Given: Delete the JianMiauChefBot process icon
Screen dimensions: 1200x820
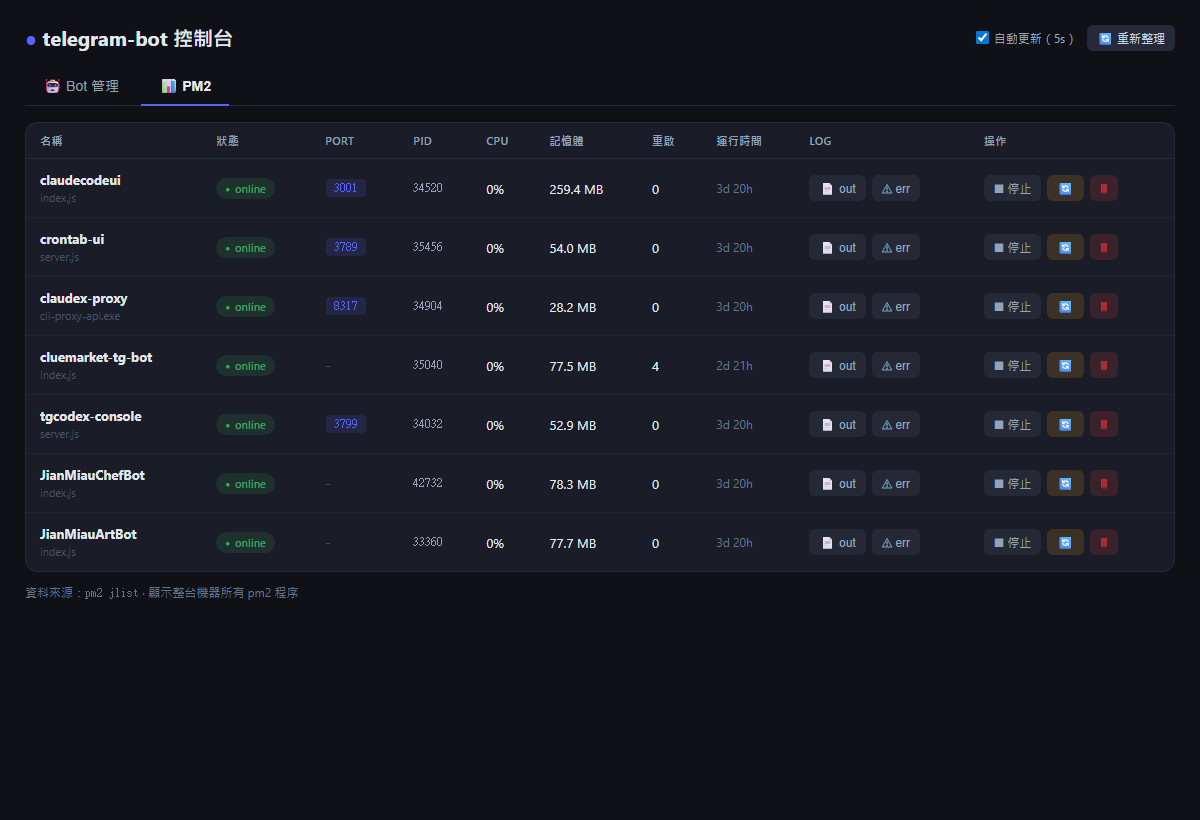Looking at the screenshot, I should click(1104, 483).
